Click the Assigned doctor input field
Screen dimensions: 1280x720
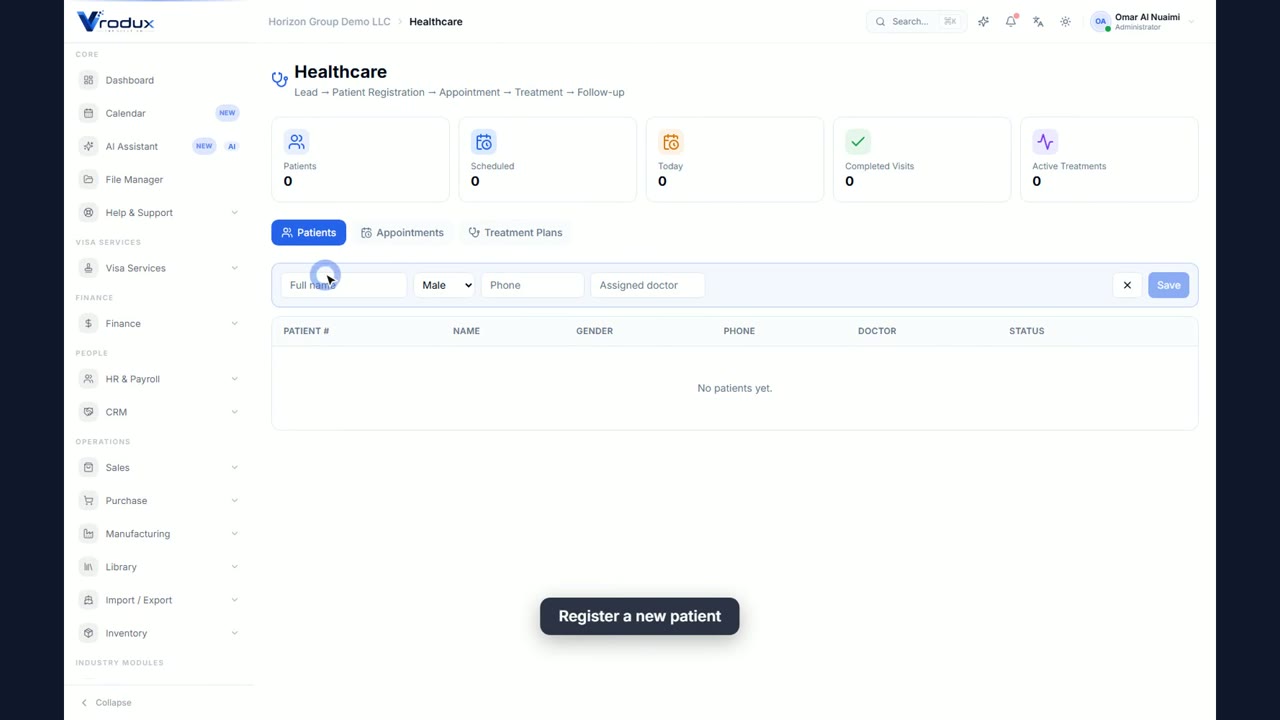[x=648, y=285]
